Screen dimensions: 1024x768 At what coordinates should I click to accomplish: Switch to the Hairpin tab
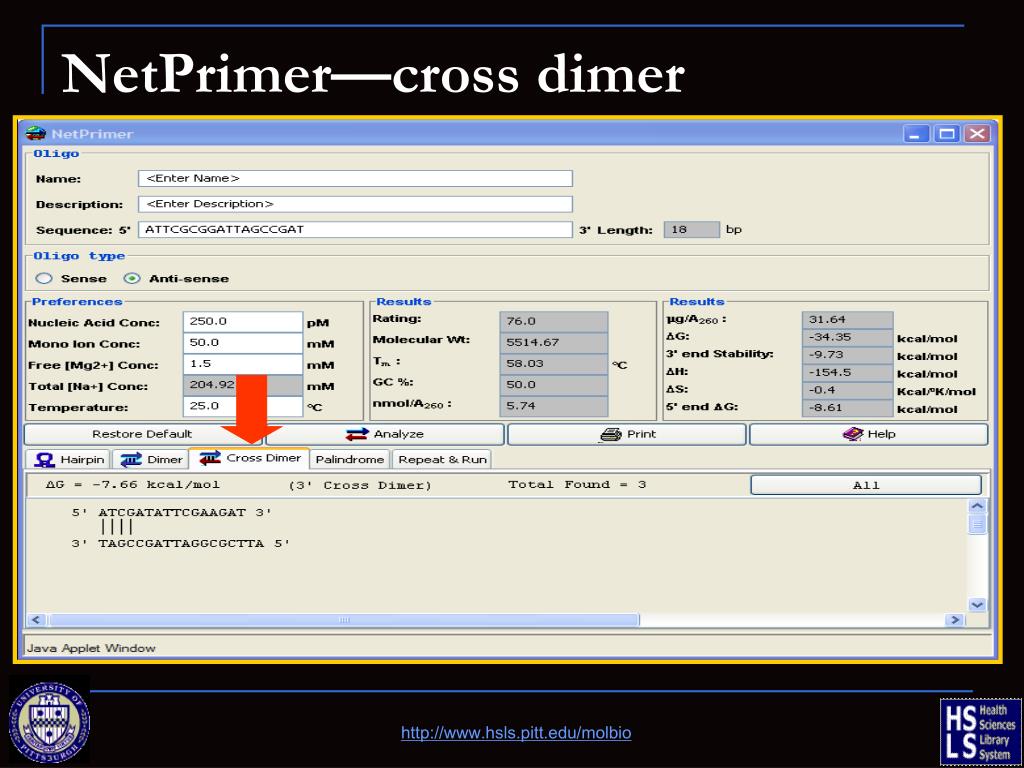pos(69,460)
